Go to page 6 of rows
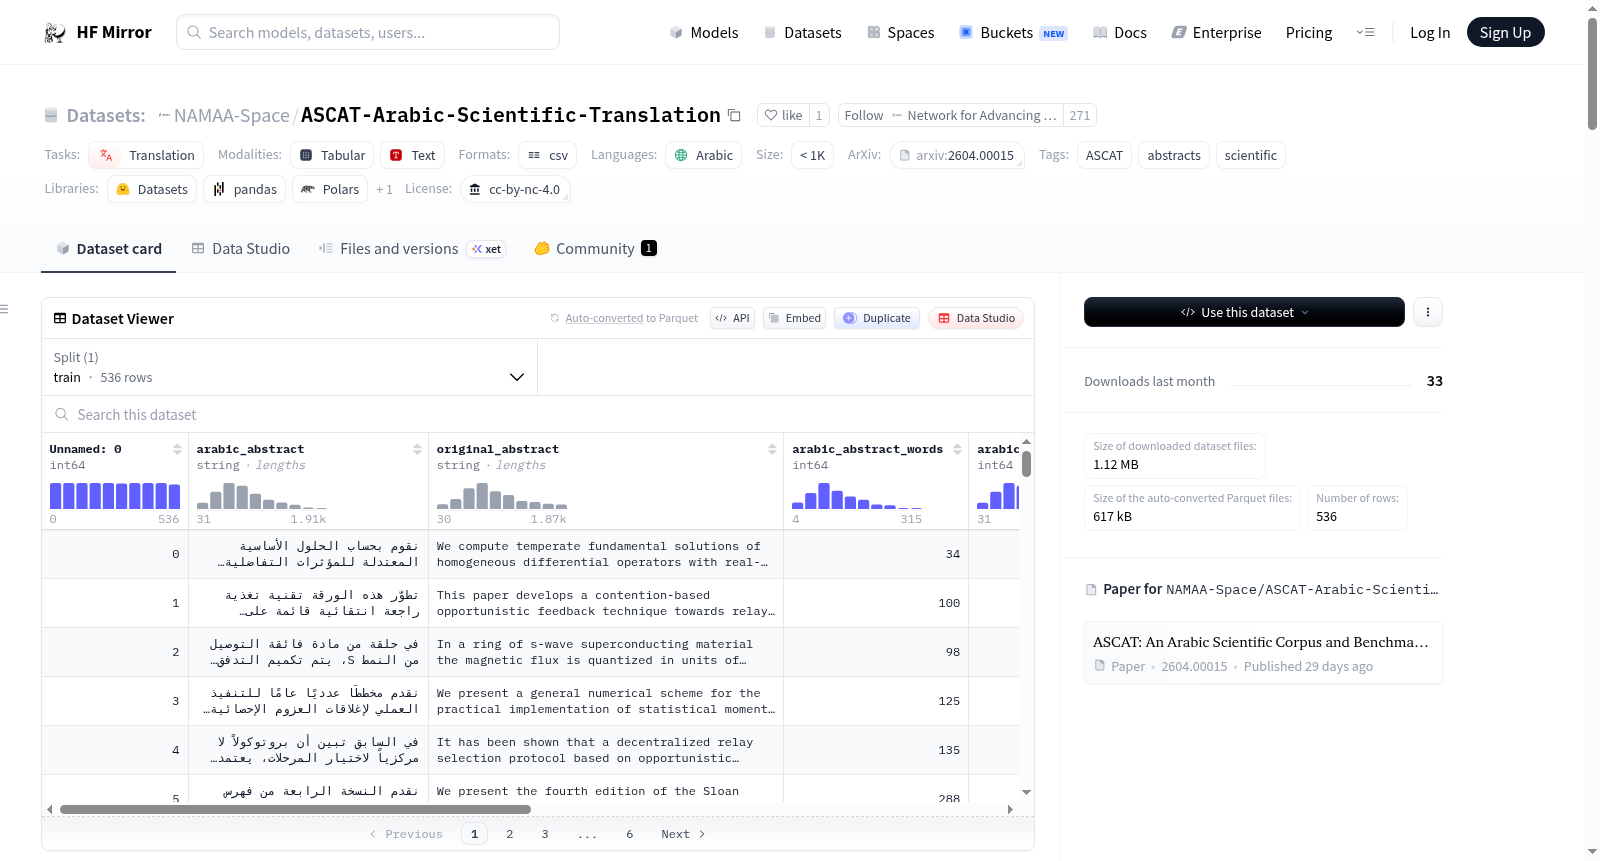This screenshot has height=861, width=1600. [x=630, y=834]
